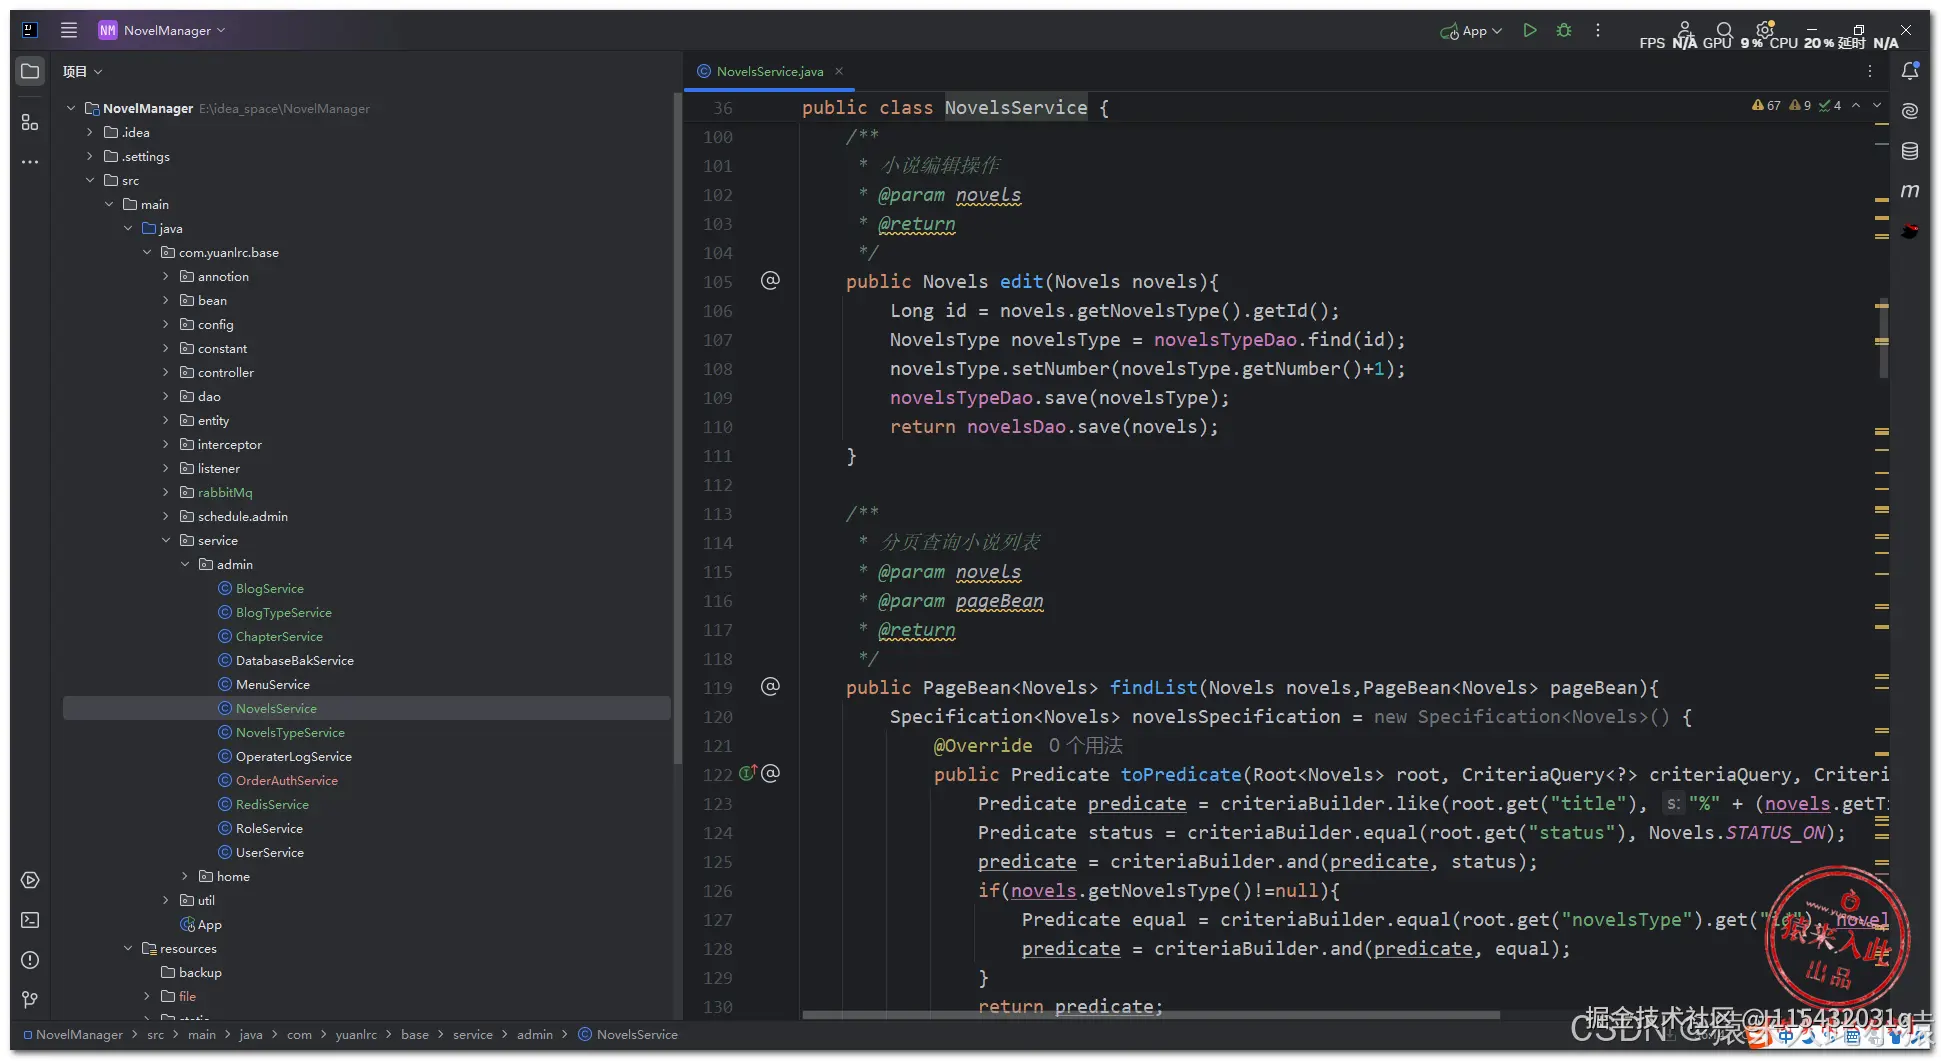Viewport: 1941px width, 1061px height.
Task: Click the editor horizontal scrollbar
Action: (1150, 1014)
